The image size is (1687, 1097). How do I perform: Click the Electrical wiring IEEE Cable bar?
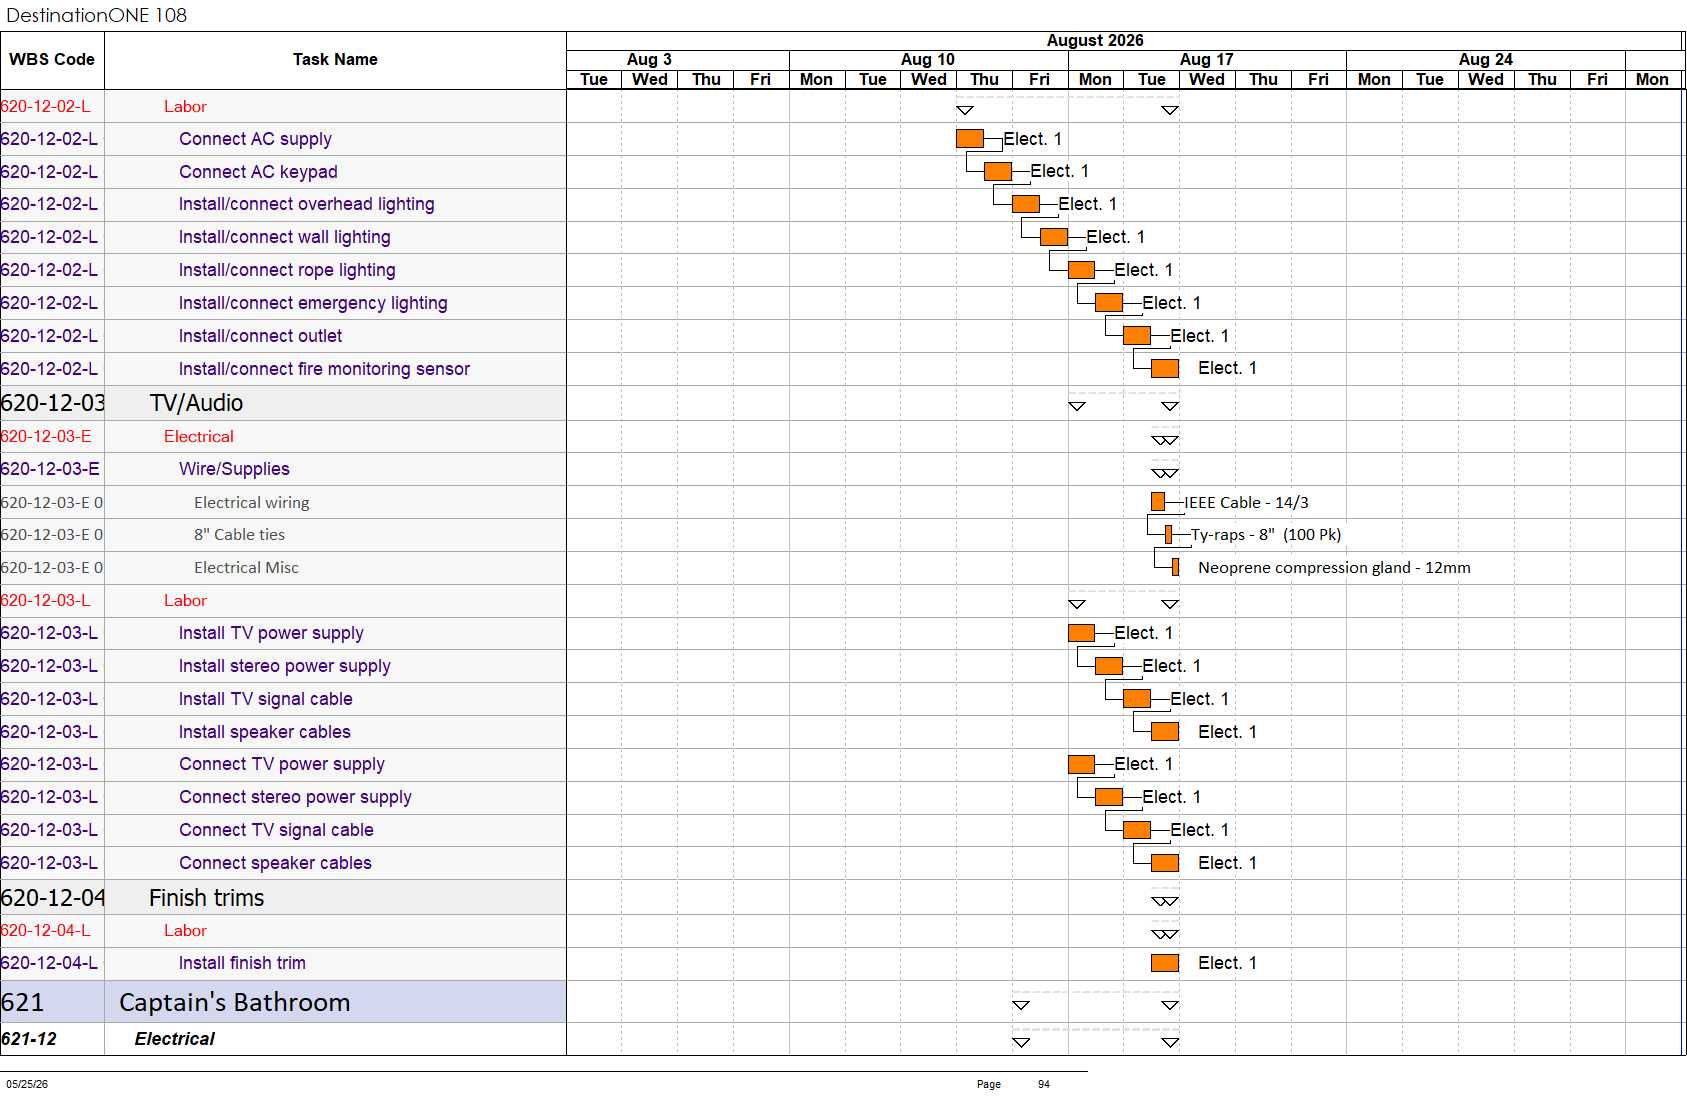click(x=1158, y=502)
